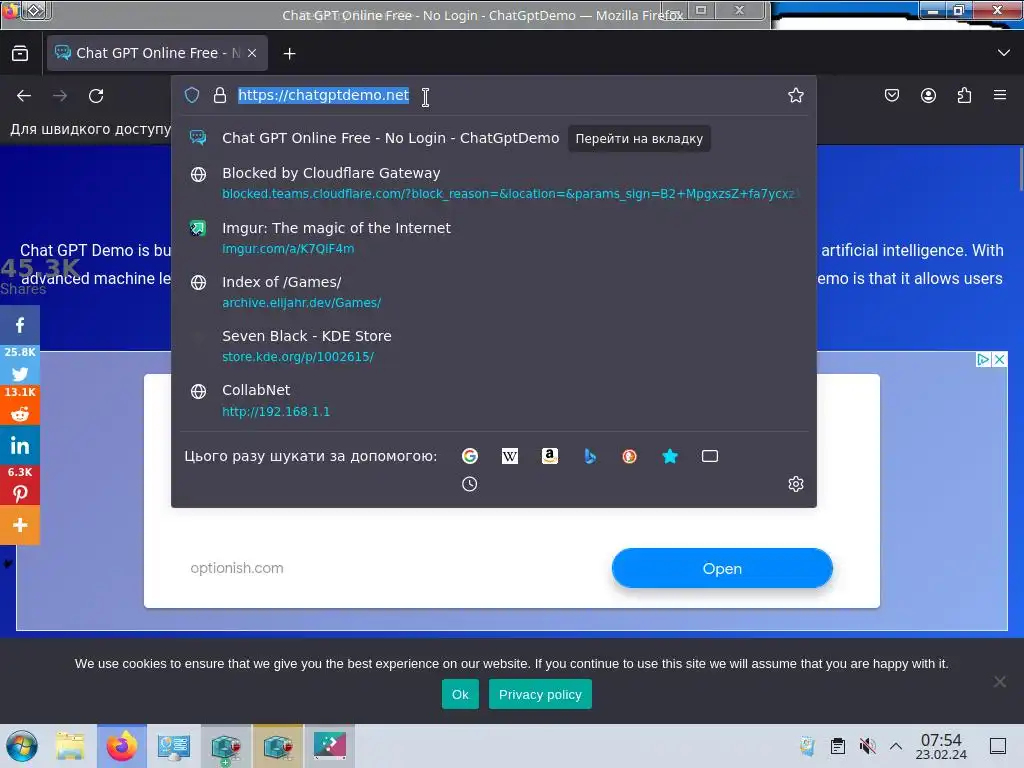Select Seven Black - KDE Store suggestion
The image size is (1024, 768).
click(x=494, y=346)
